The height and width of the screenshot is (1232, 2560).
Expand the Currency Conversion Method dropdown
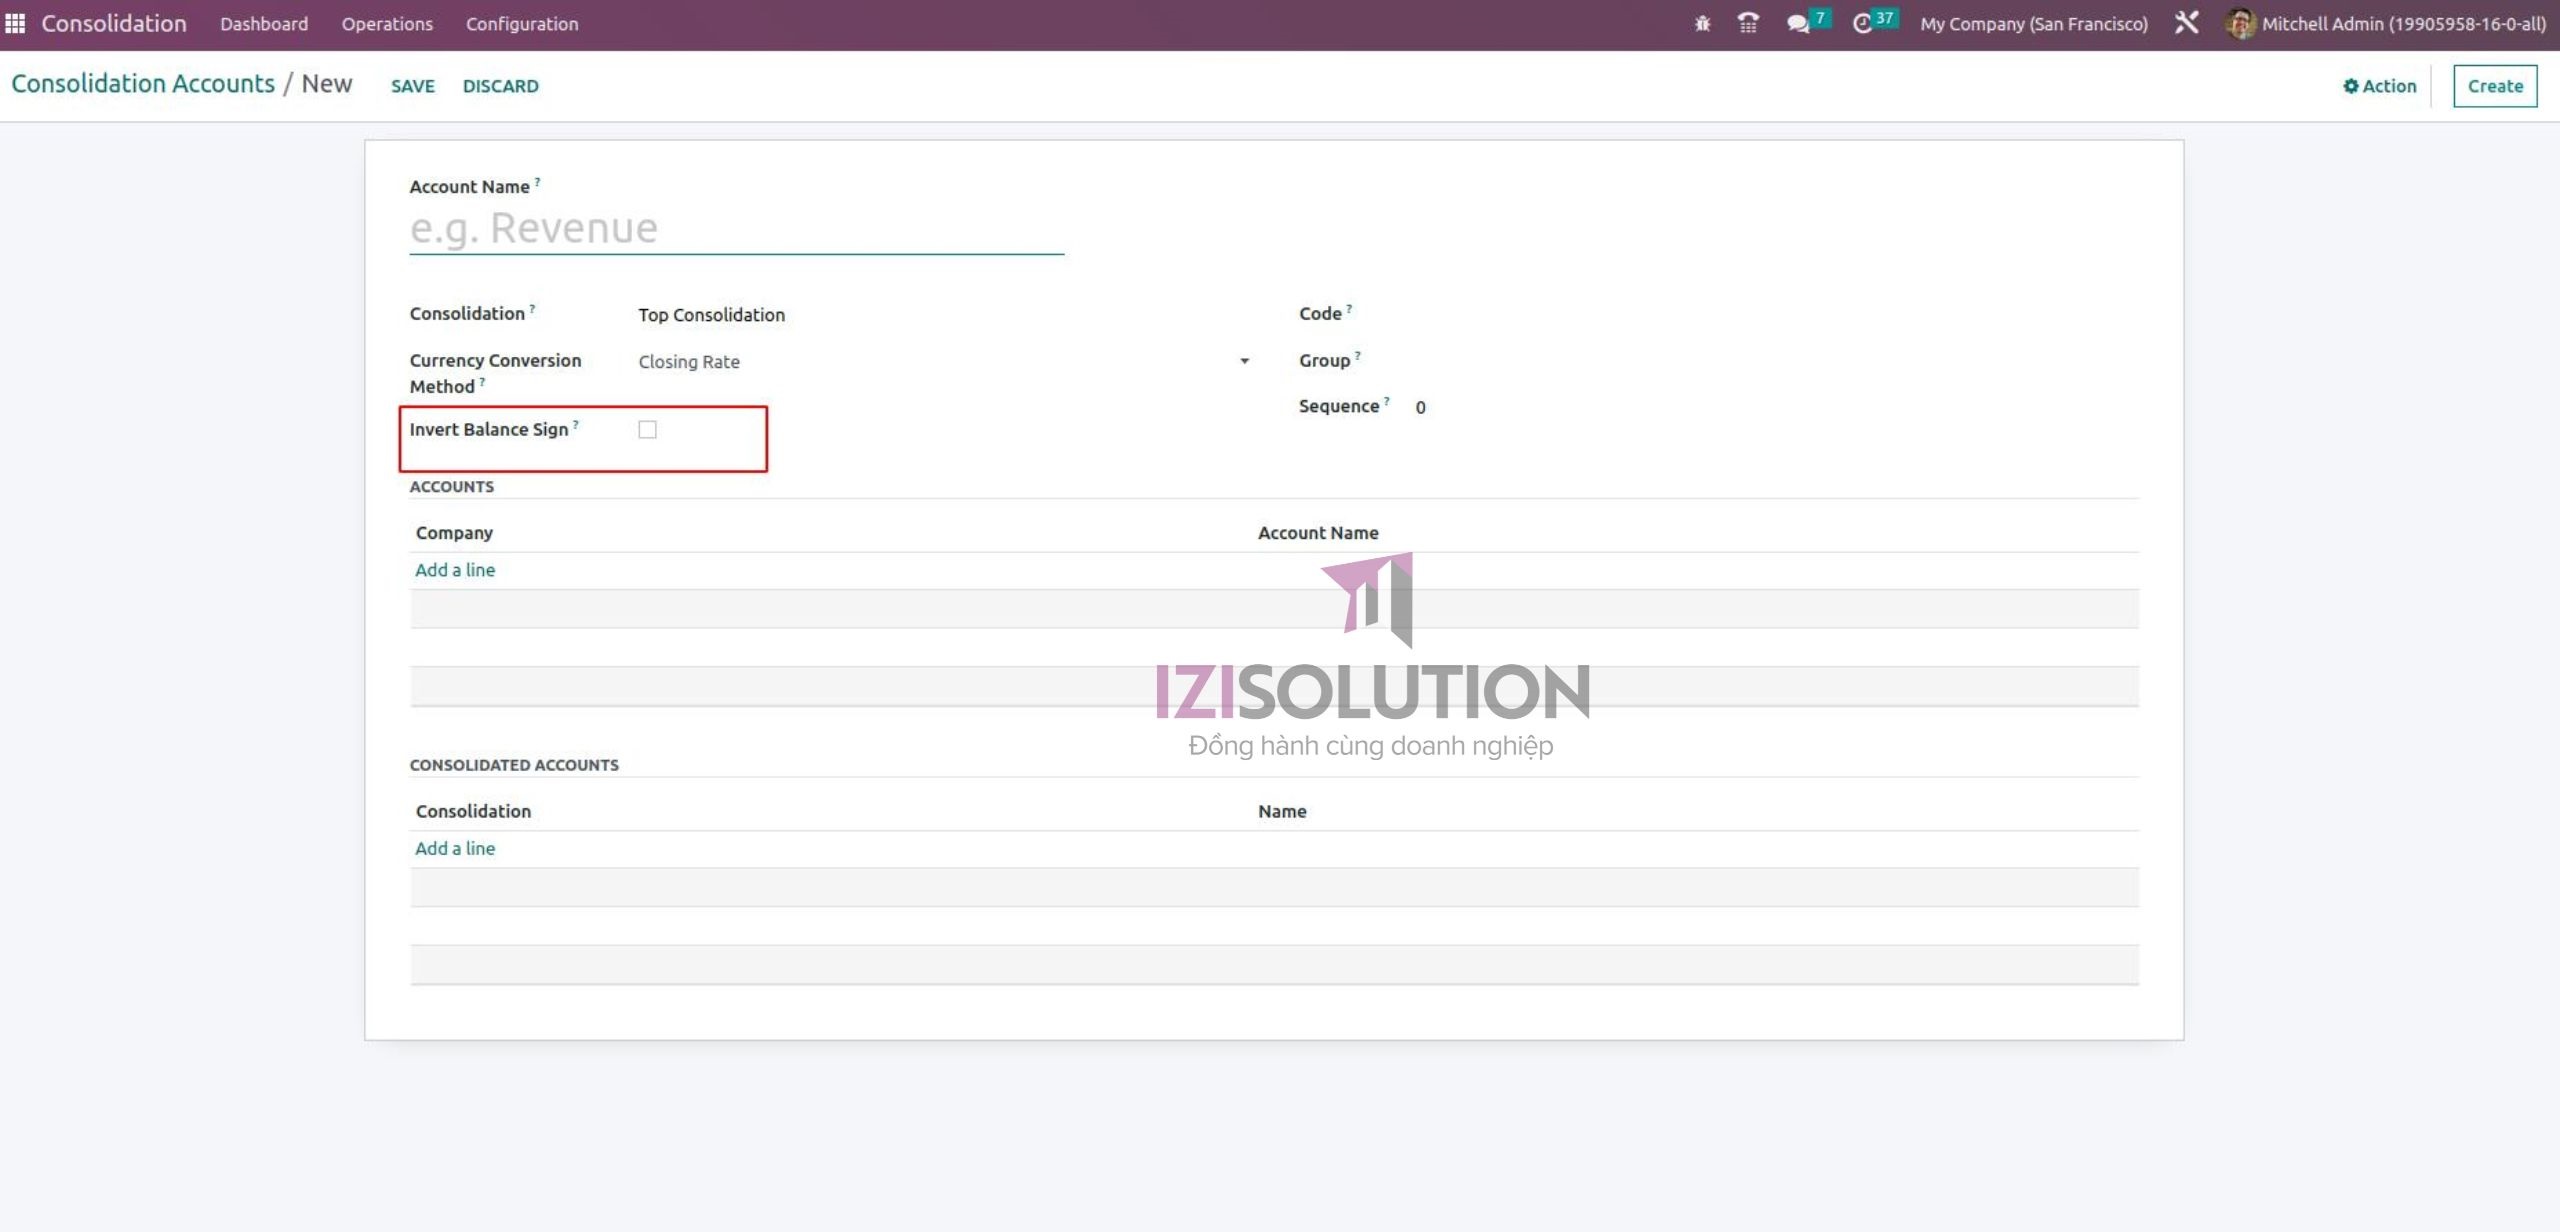[1243, 361]
